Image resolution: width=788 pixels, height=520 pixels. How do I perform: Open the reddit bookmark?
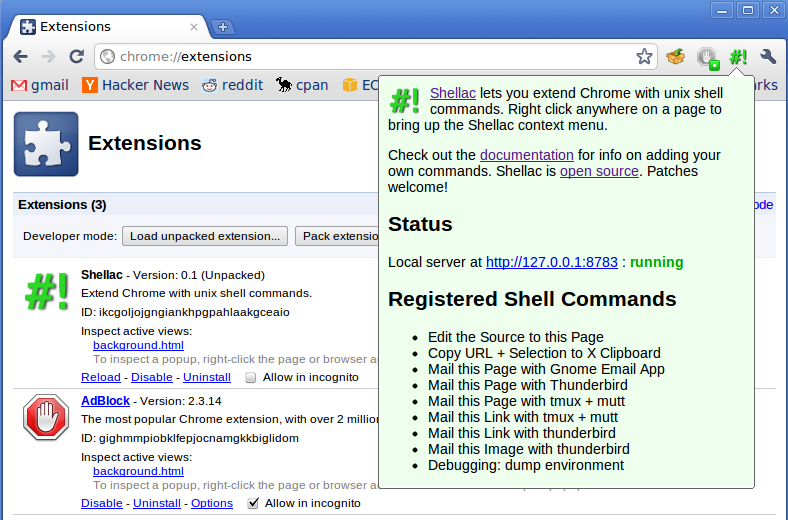(233, 85)
